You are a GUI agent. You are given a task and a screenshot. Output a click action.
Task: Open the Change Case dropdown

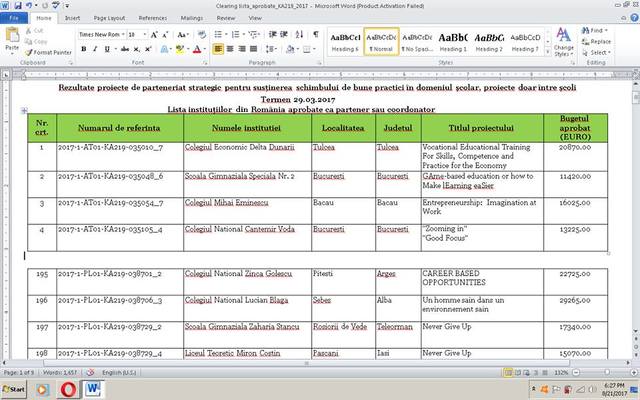pos(183,35)
